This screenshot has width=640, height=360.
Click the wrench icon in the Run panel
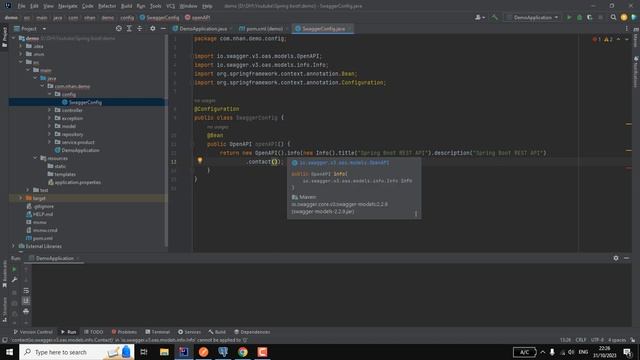[x=14, y=280]
